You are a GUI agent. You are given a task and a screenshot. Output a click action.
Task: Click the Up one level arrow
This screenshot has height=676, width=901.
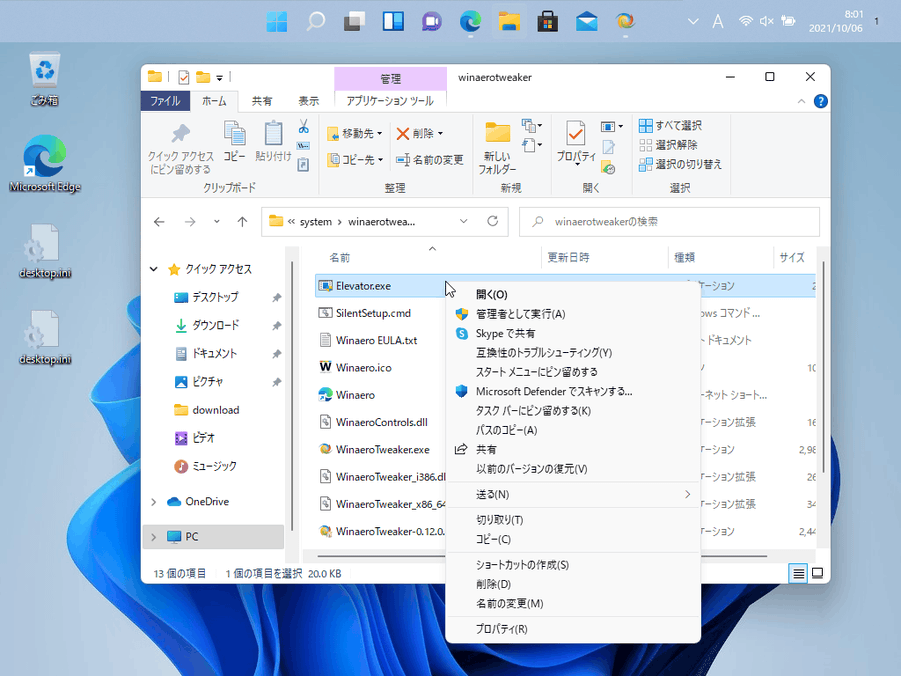click(x=242, y=221)
